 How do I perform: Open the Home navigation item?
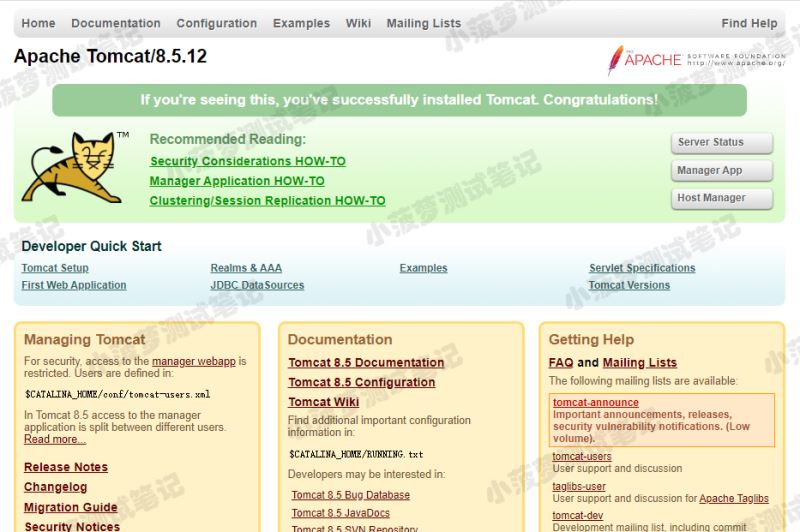click(38, 23)
